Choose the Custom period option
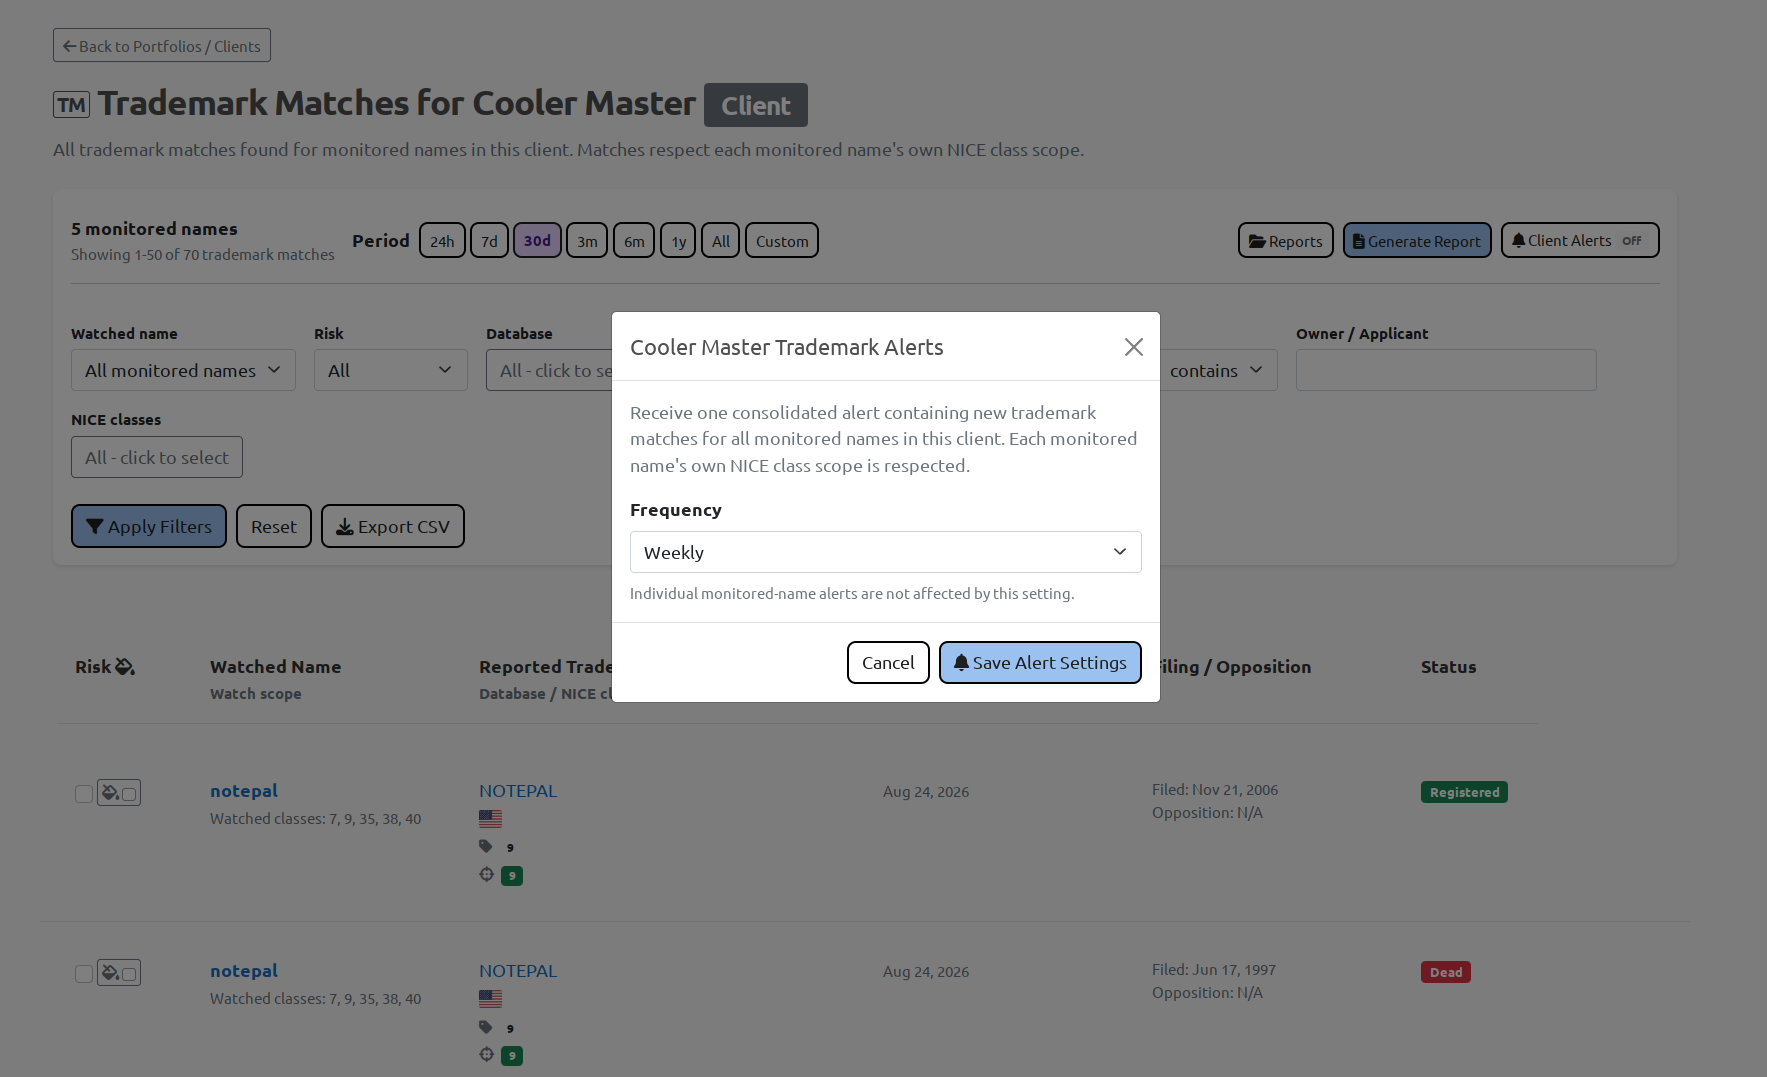 [782, 240]
